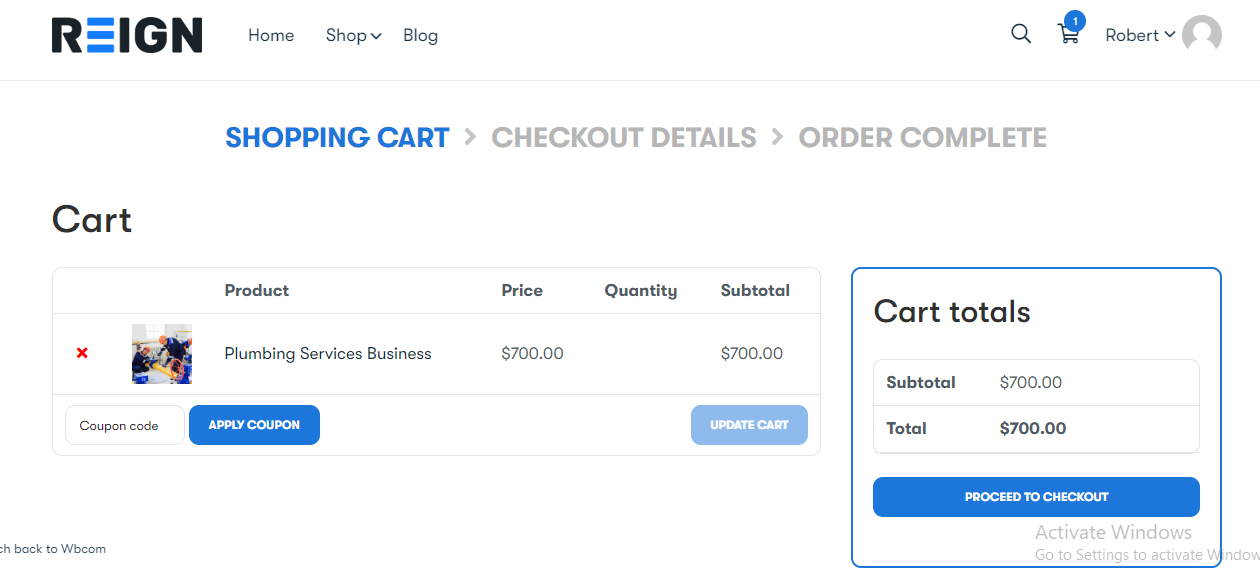Open the Plumbing Services Business product link
This screenshot has height=575, width=1260.
coord(328,353)
